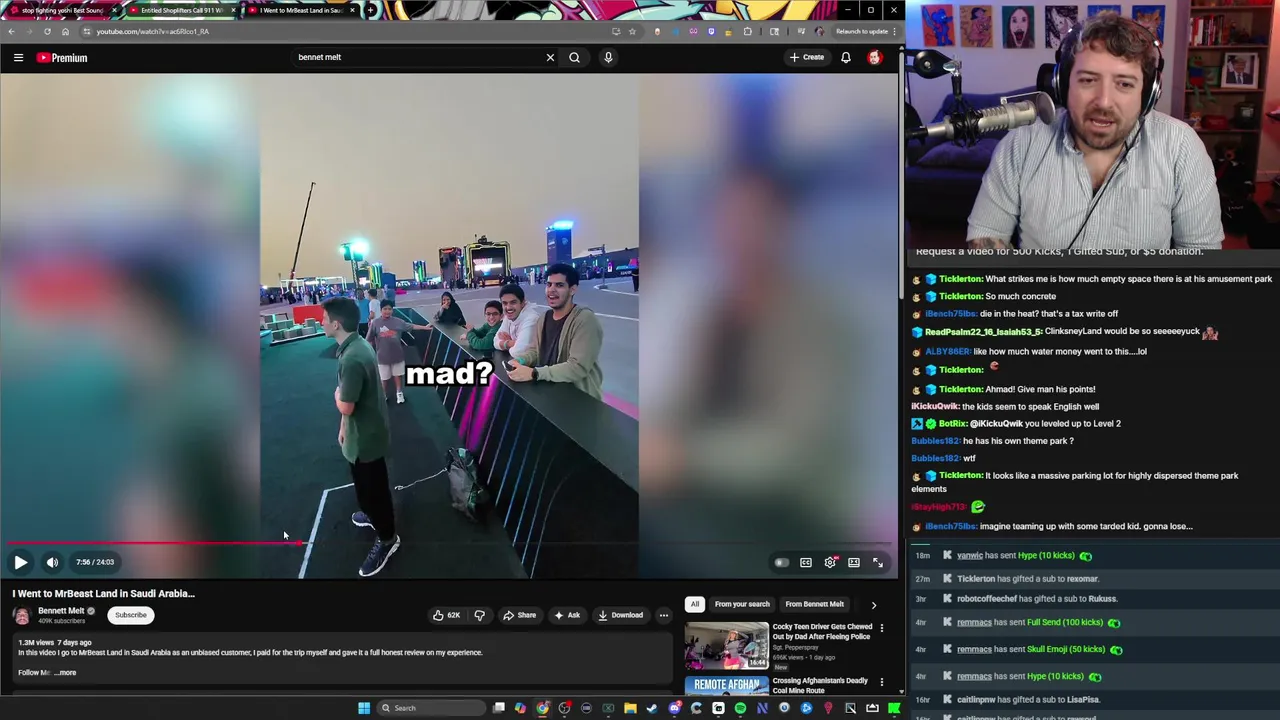The height and width of the screenshot is (720, 1280).
Task: Expand description with ...more
Action: (65, 673)
